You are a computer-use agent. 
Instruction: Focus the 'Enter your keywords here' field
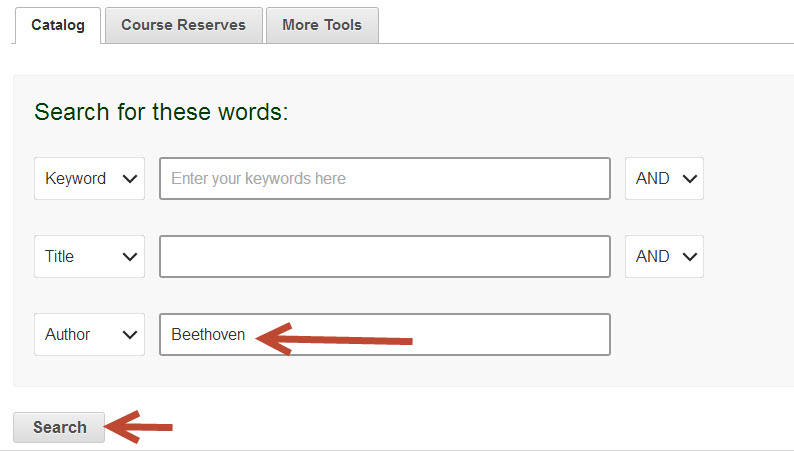click(x=384, y=179)
